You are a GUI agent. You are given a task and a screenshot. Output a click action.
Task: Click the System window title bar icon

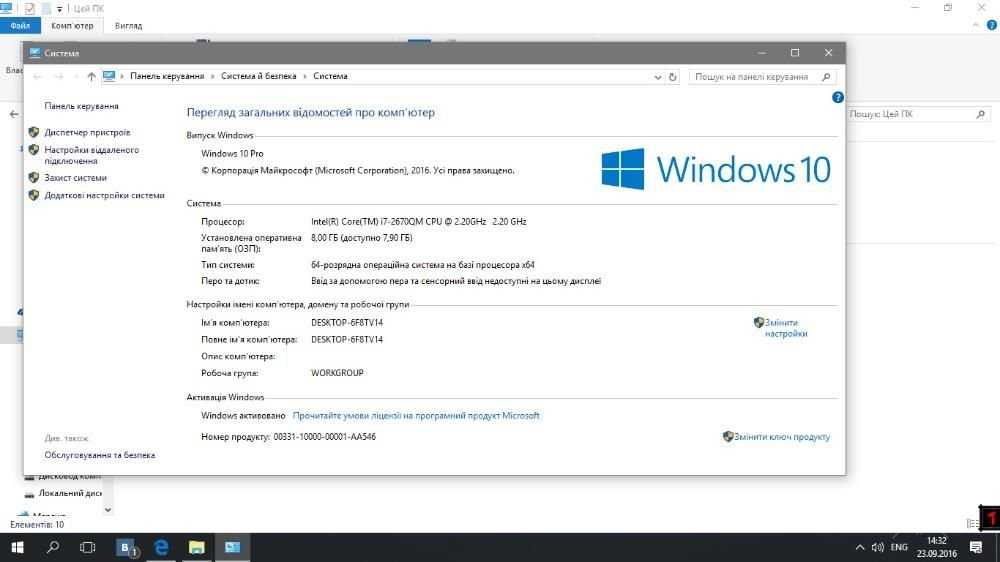(34, 53)
